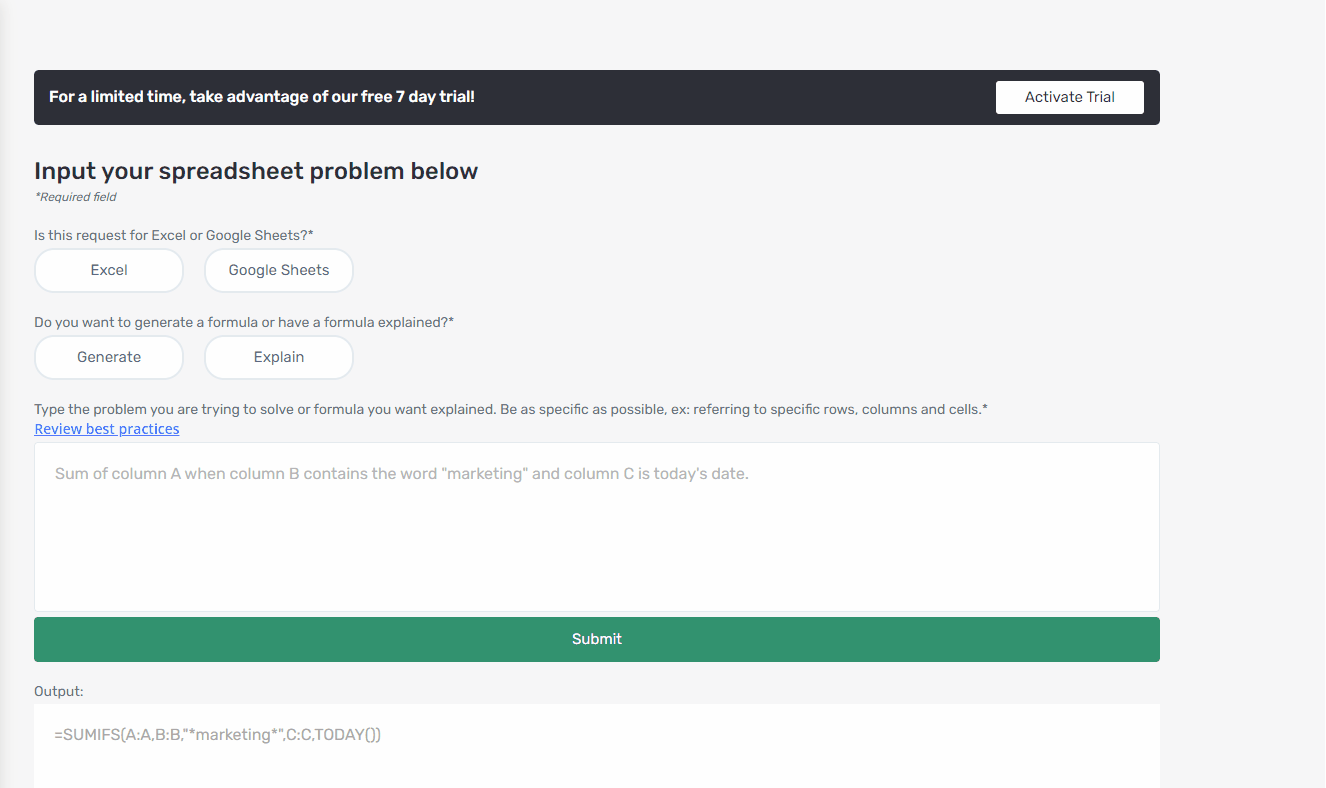
Task: Click the Excel or Google Sheets question label
Action: click(x=173, y=234)
